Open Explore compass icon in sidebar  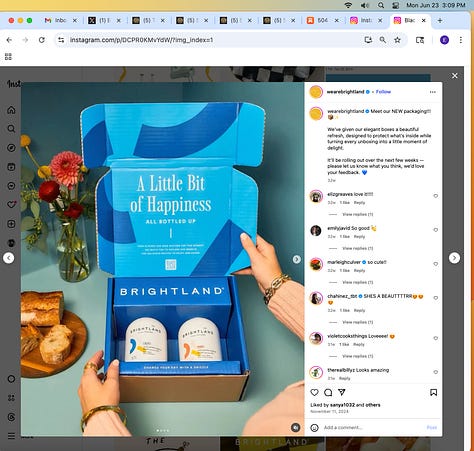pyautogui.click(x=11, y=148)
